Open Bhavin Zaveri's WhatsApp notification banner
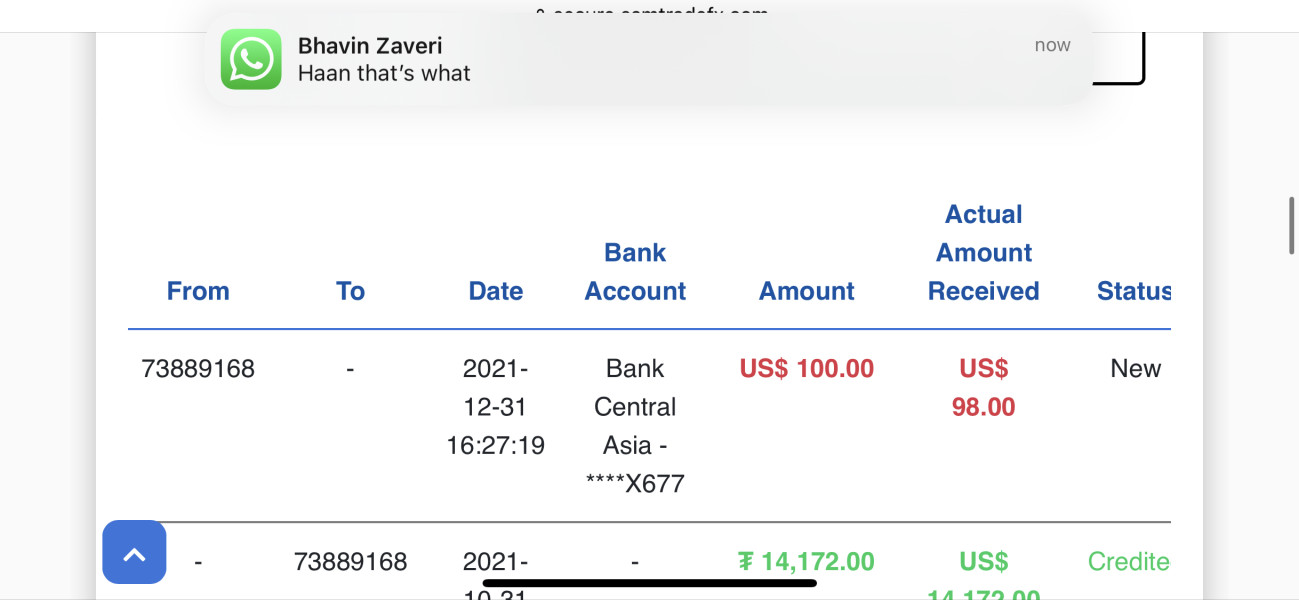 (650, 59)
